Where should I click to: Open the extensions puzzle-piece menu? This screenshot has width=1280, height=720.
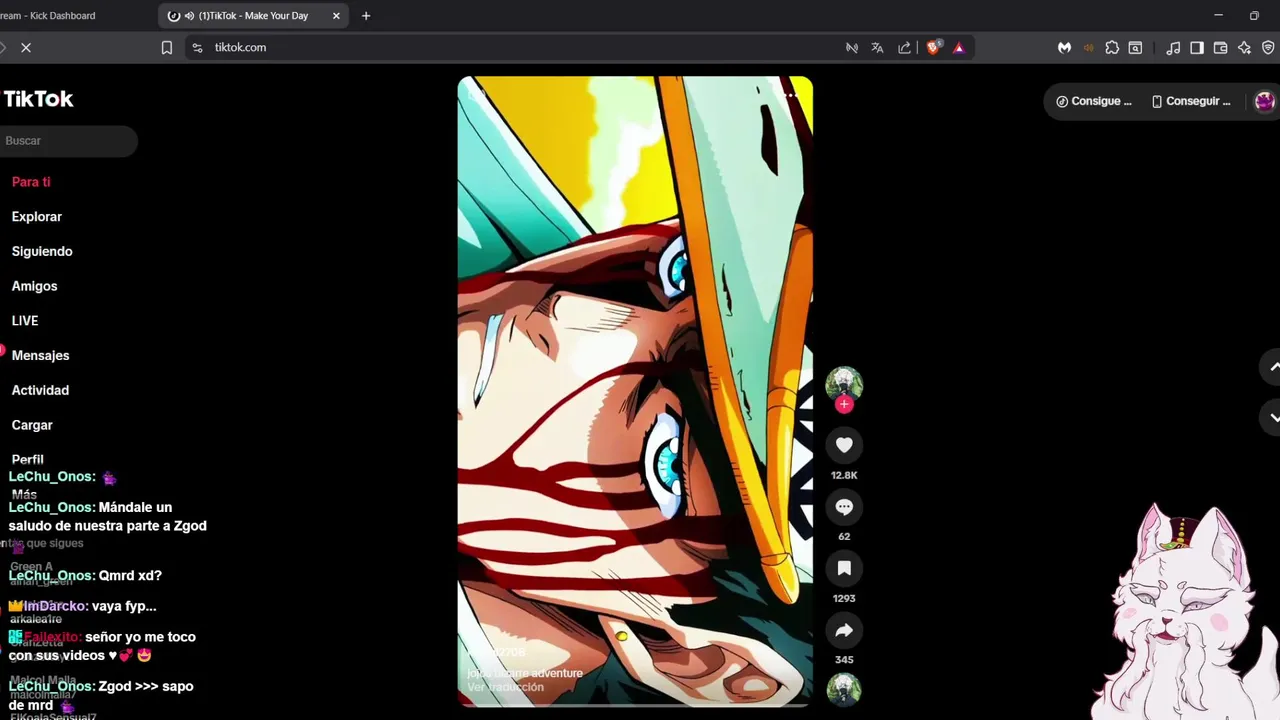1112,47
